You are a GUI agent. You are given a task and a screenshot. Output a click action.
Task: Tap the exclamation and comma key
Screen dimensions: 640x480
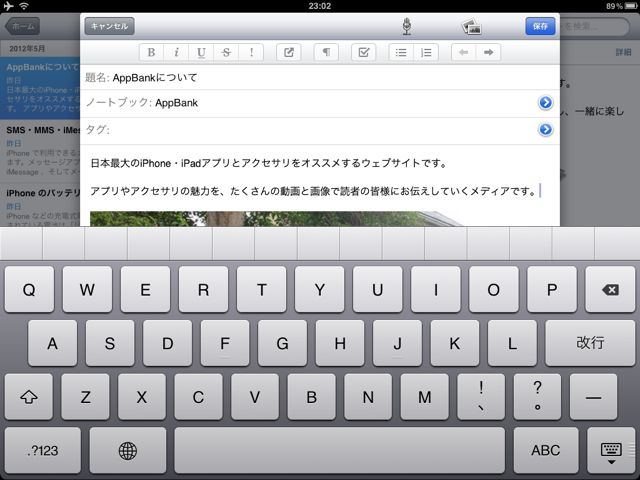click(481, 397)
